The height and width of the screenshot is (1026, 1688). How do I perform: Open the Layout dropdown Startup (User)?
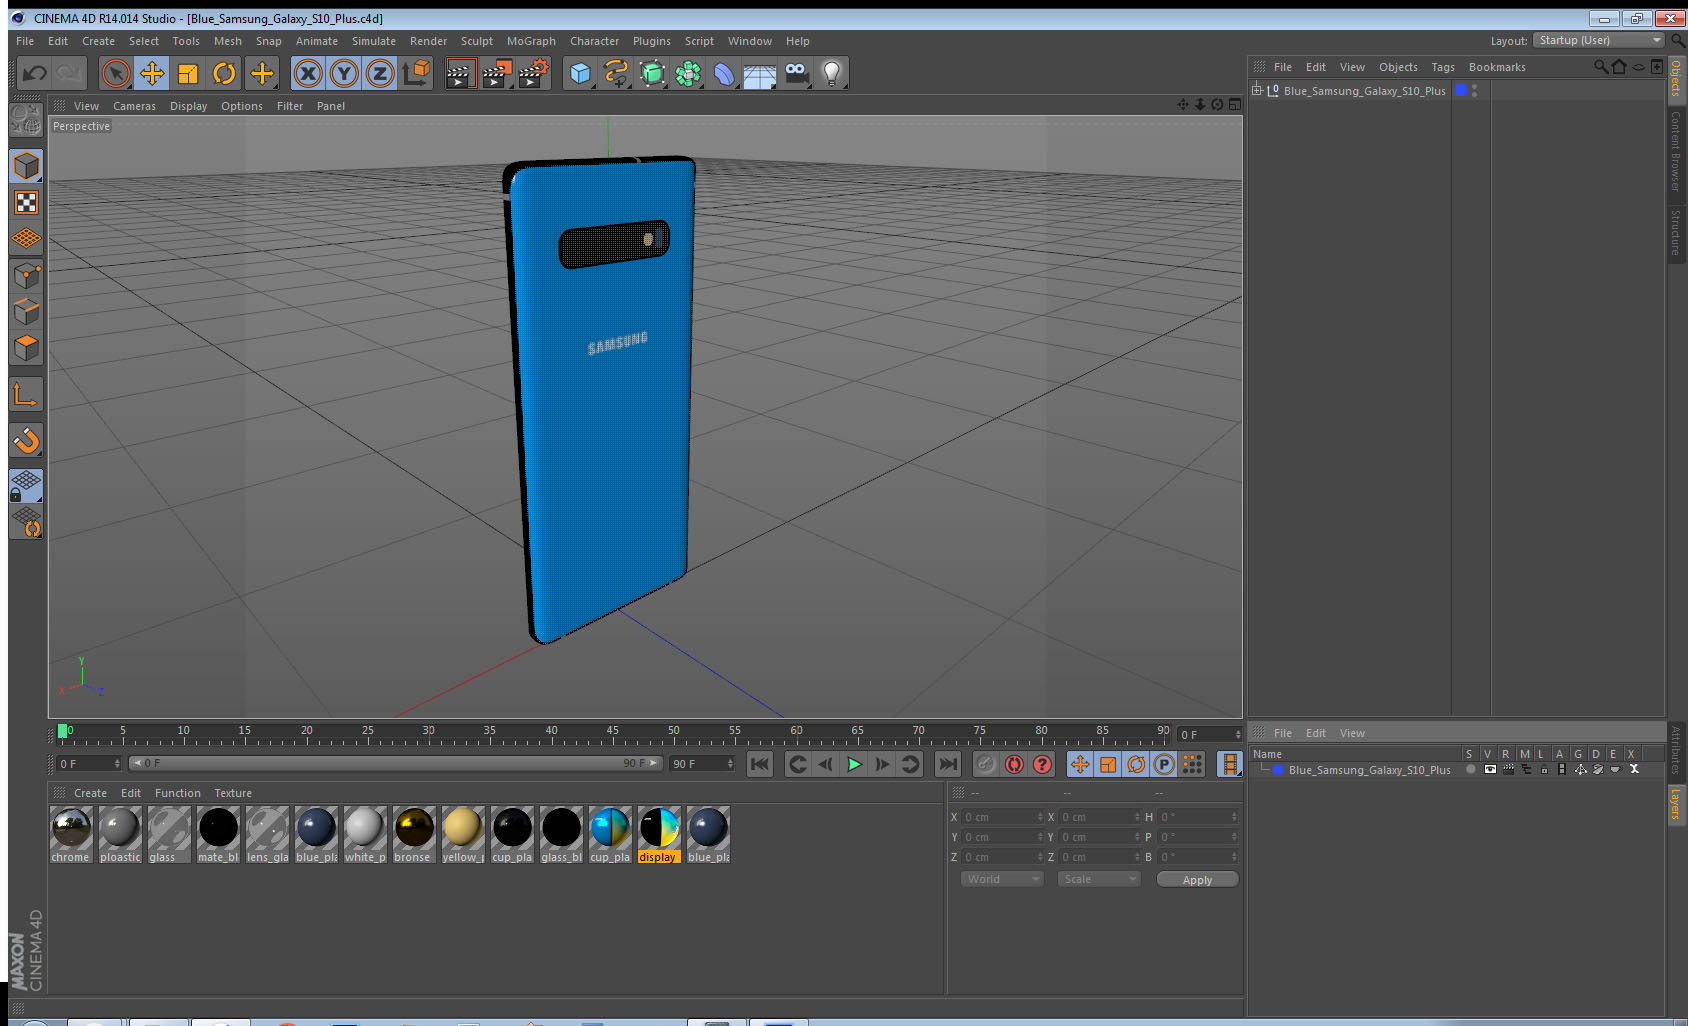coord(1600,40)
